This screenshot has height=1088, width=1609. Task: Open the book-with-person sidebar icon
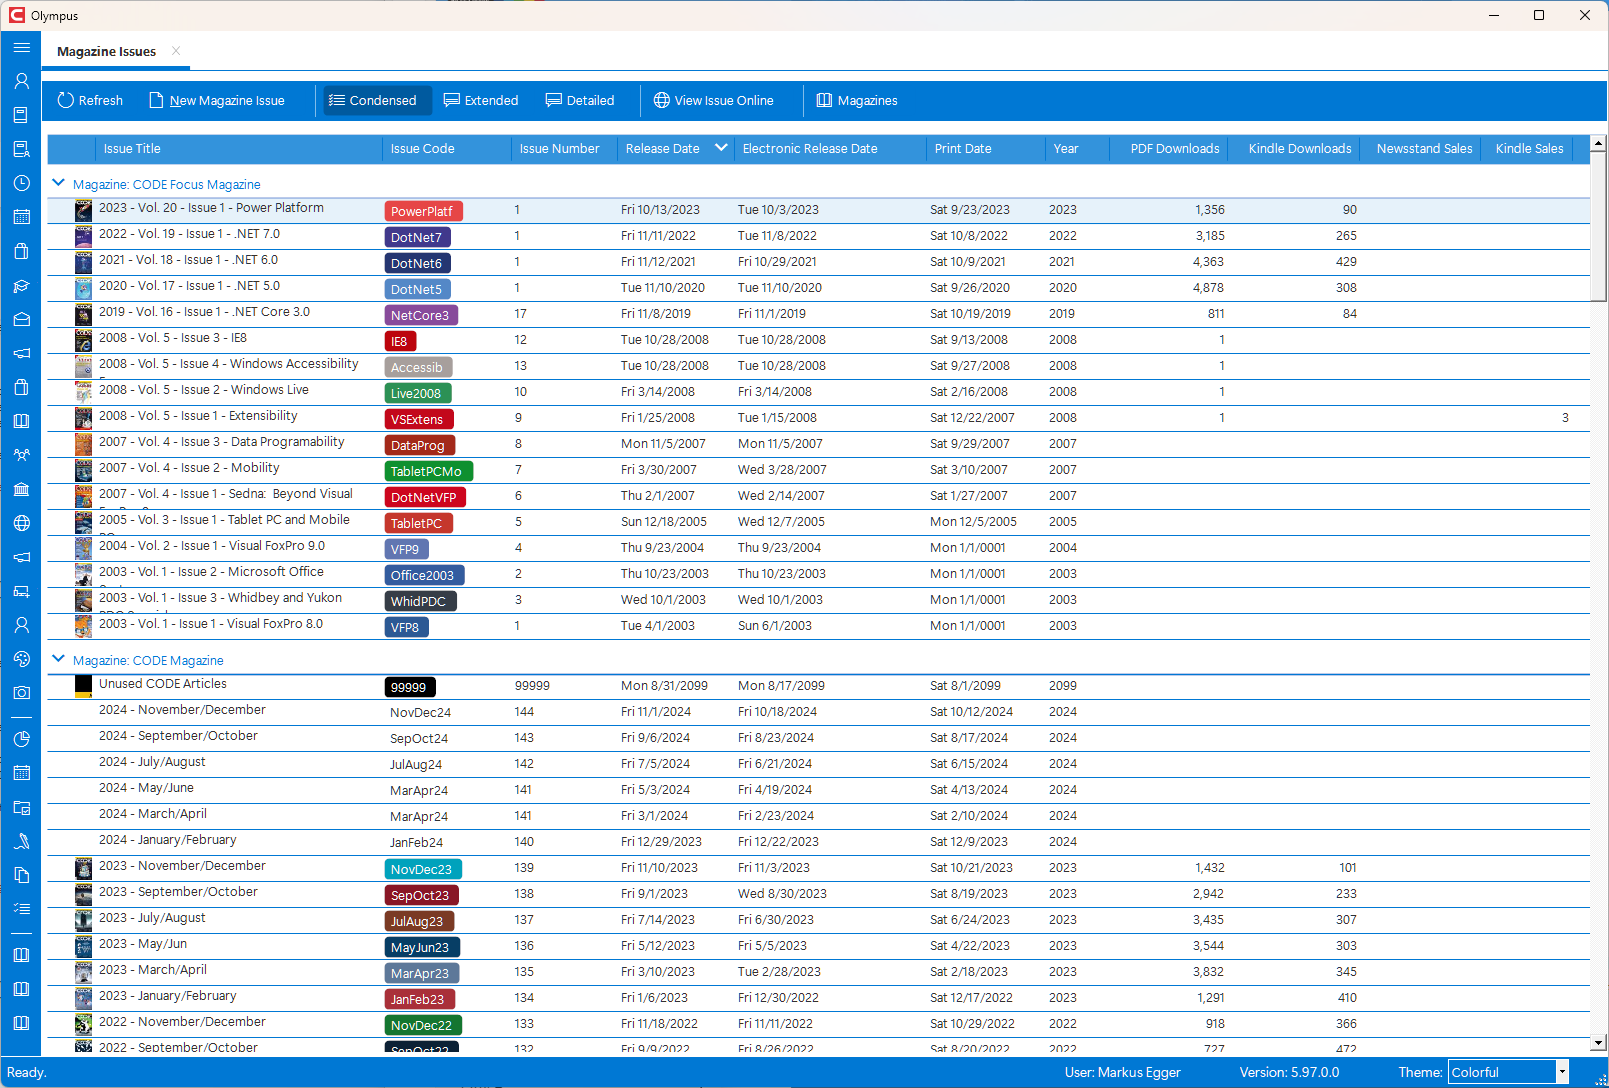(21, 149)
